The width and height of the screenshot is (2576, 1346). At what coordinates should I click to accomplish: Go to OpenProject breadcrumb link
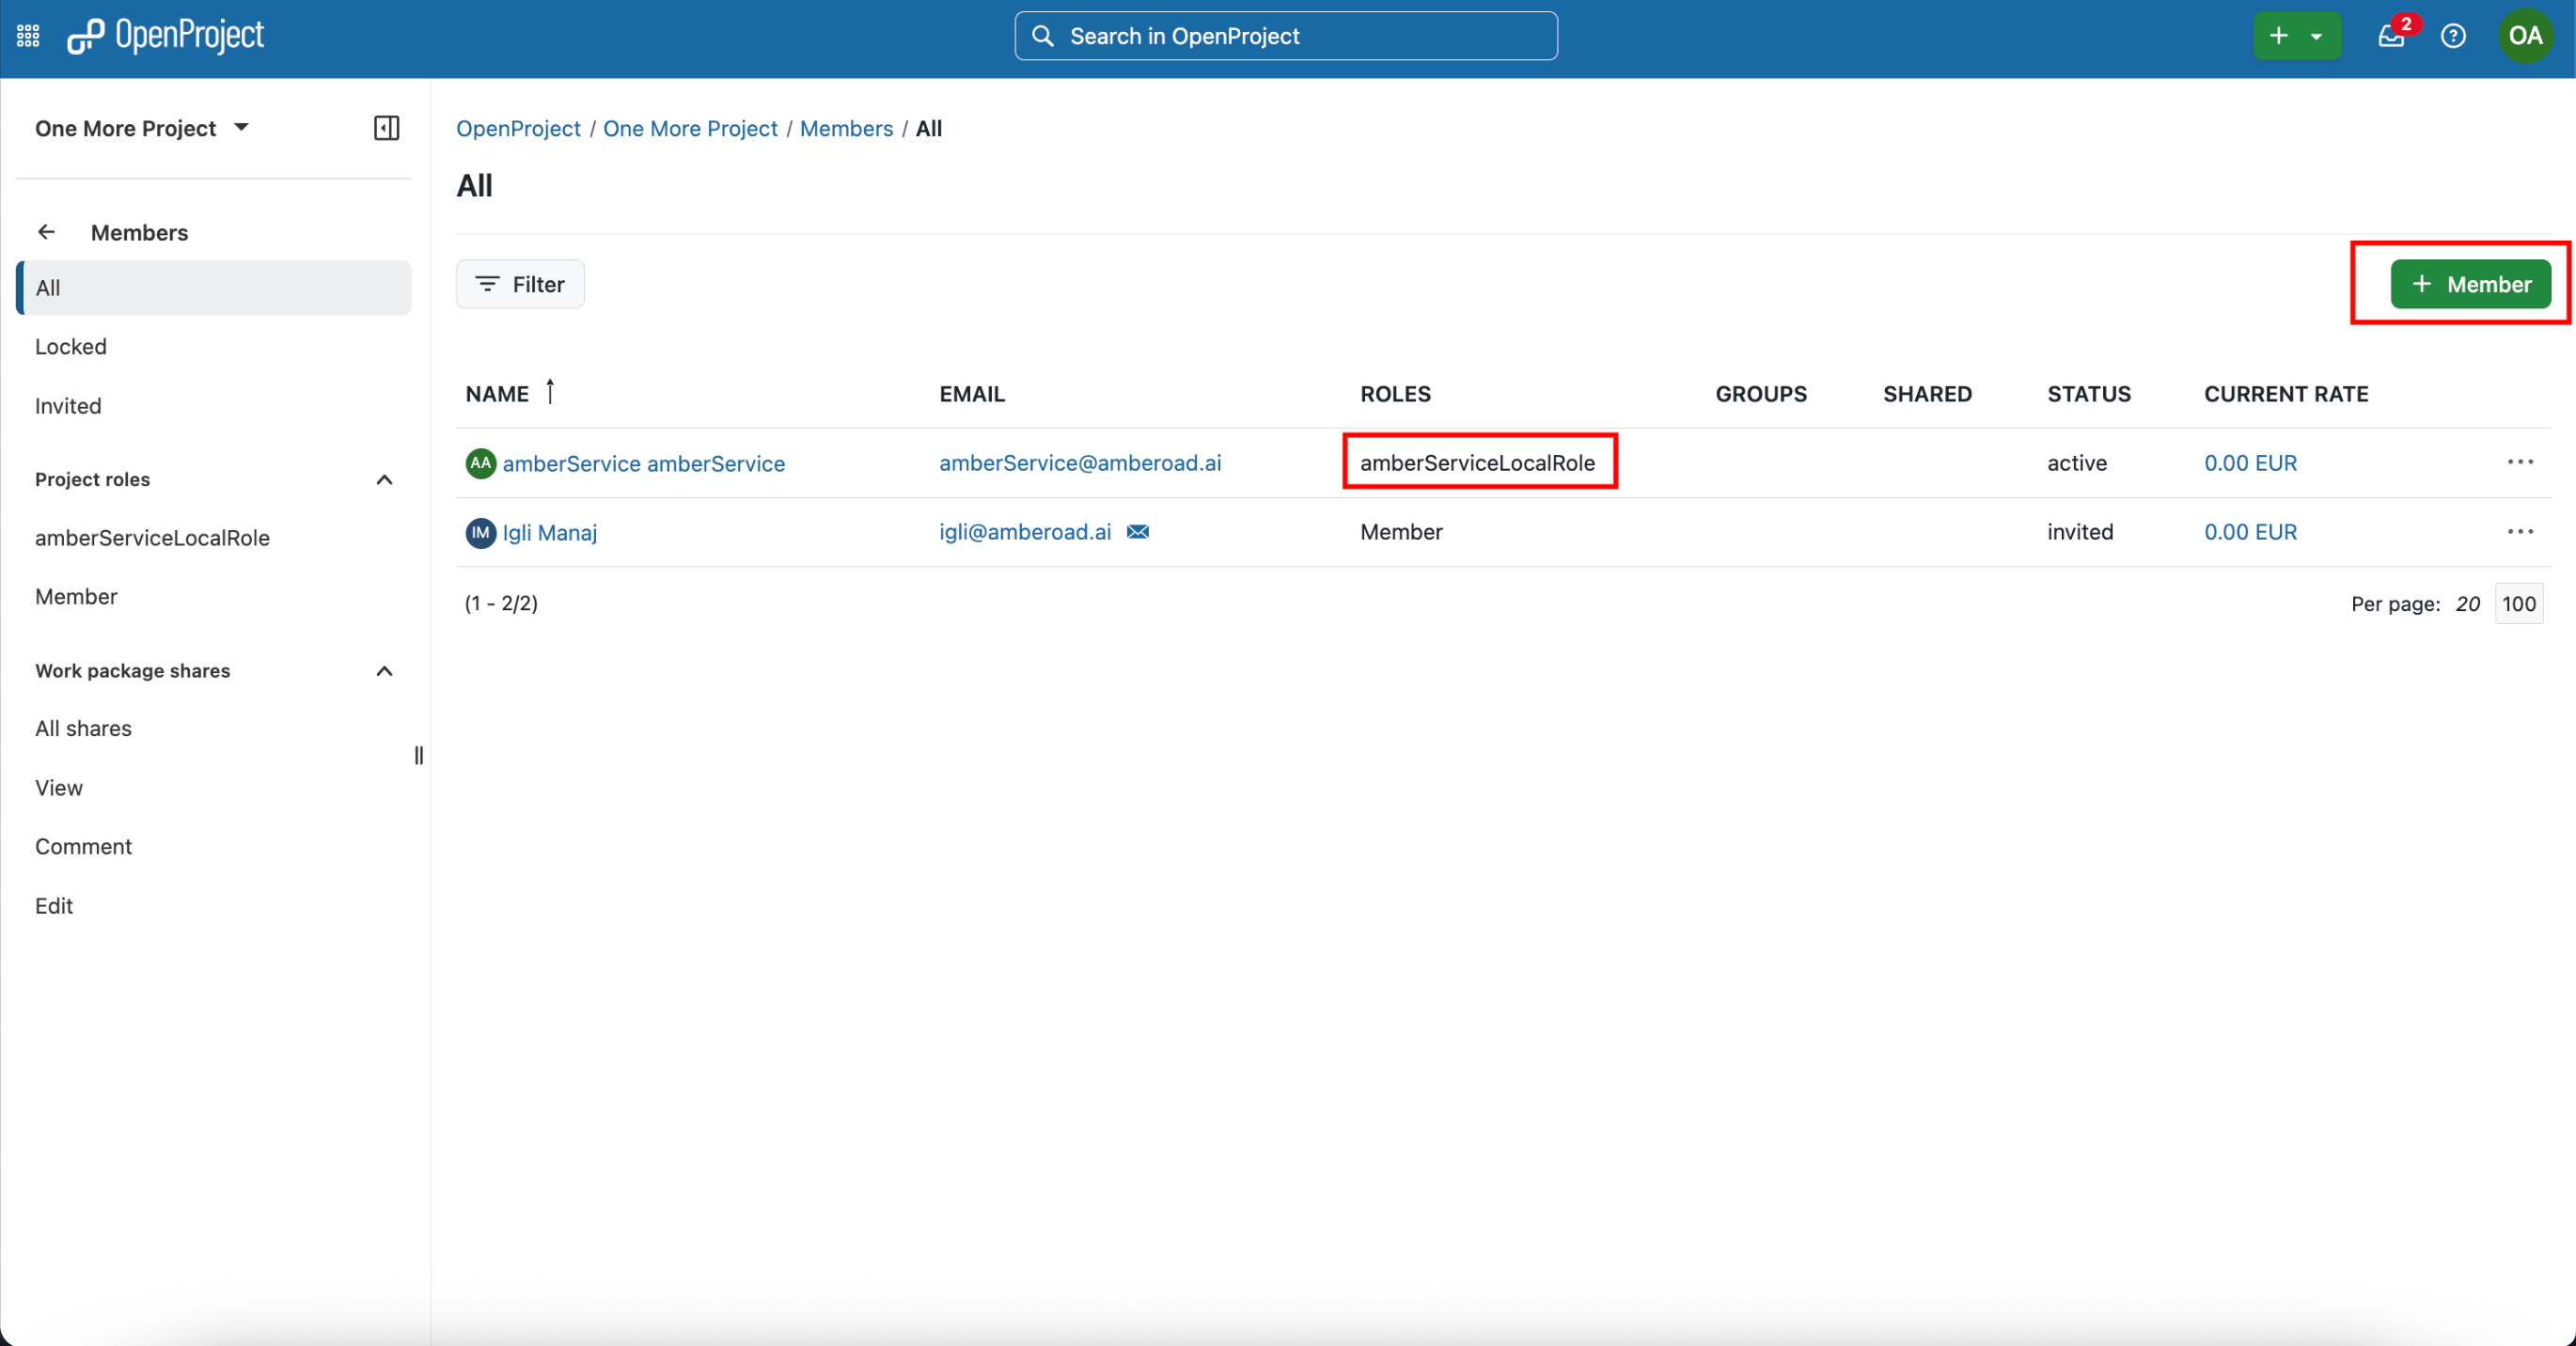(x=518, y=128)
